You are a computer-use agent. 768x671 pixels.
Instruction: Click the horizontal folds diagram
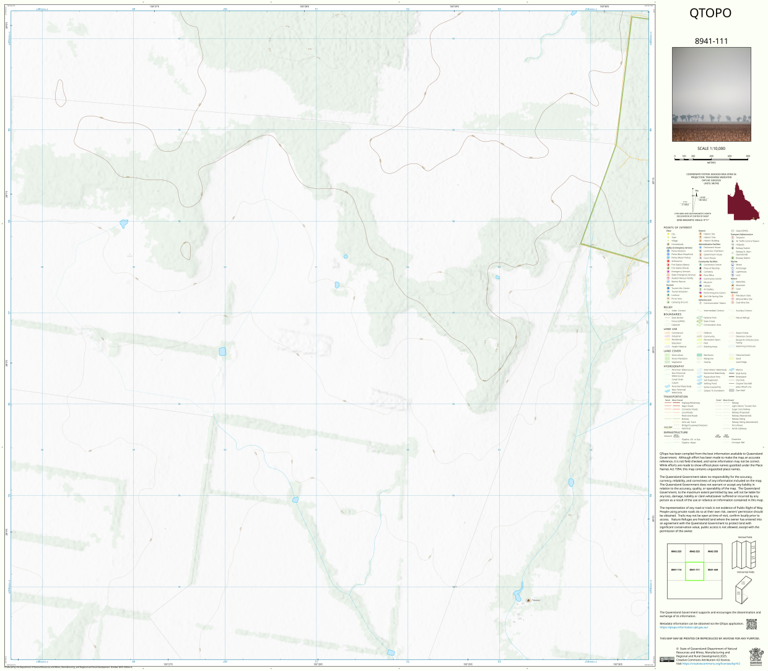[744, 589]
